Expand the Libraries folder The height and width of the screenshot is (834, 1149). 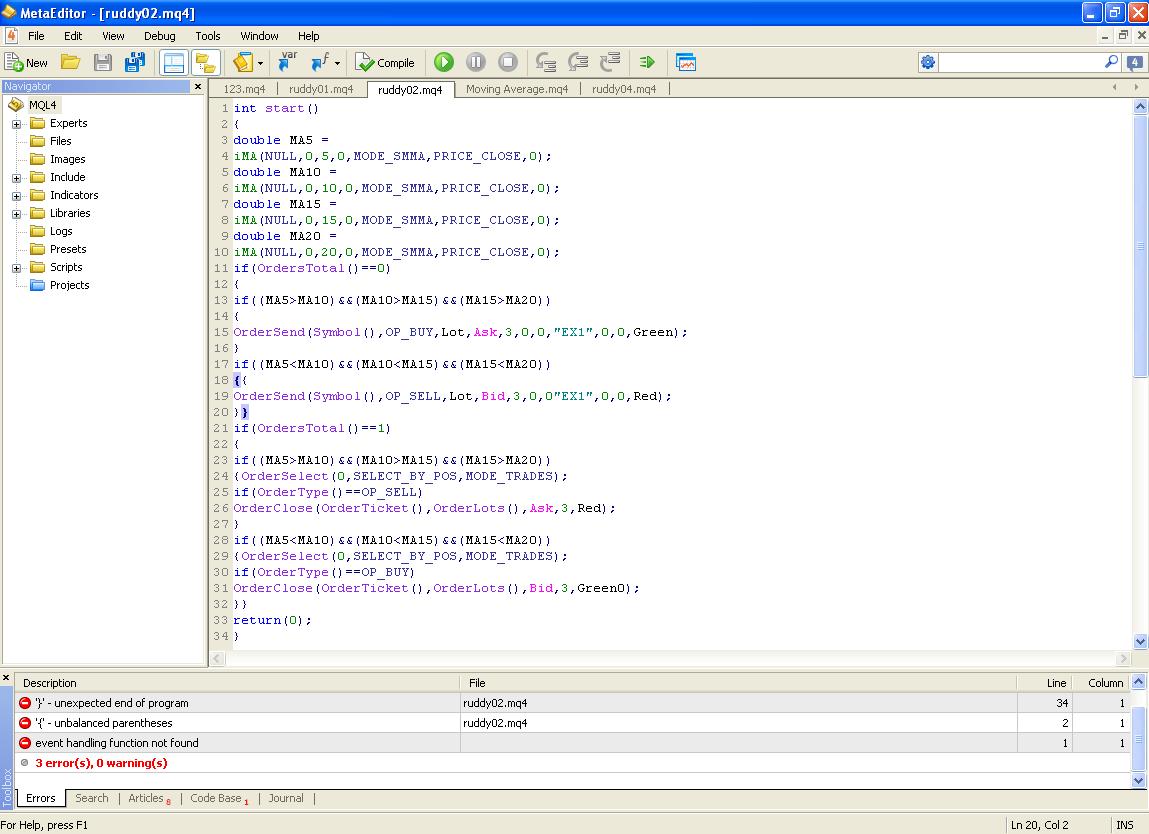16,214
